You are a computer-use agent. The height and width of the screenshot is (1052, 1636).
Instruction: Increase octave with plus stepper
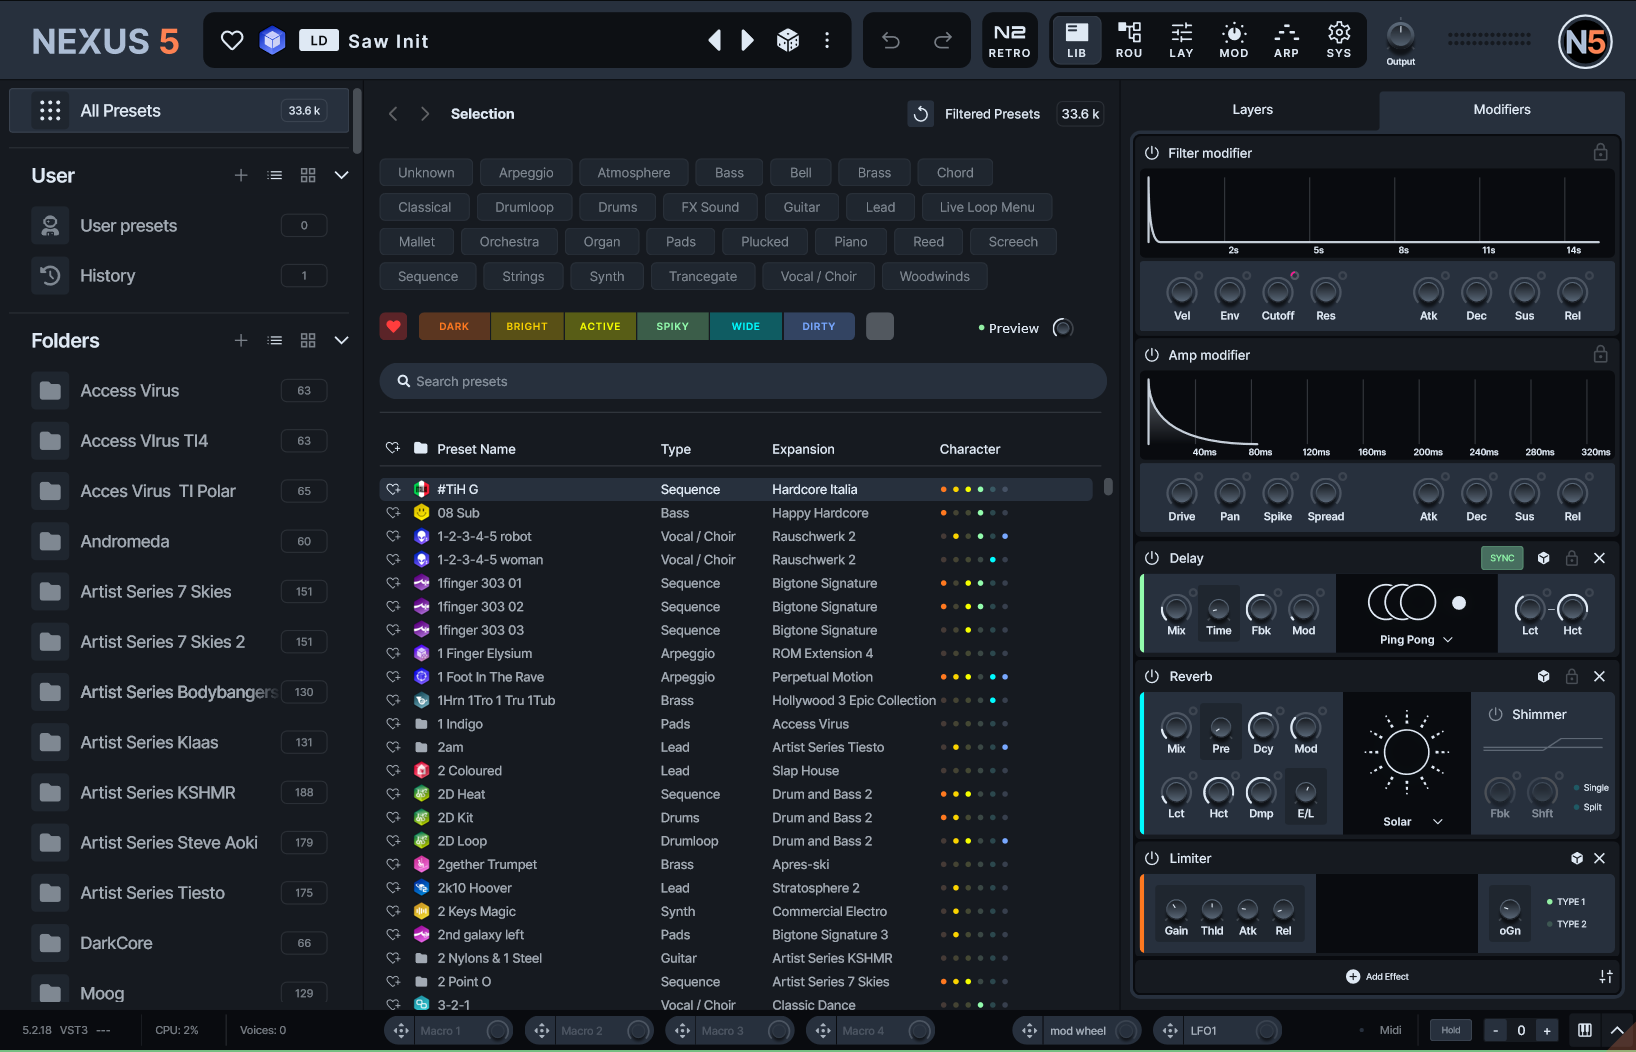[x=1547, y=1030]
